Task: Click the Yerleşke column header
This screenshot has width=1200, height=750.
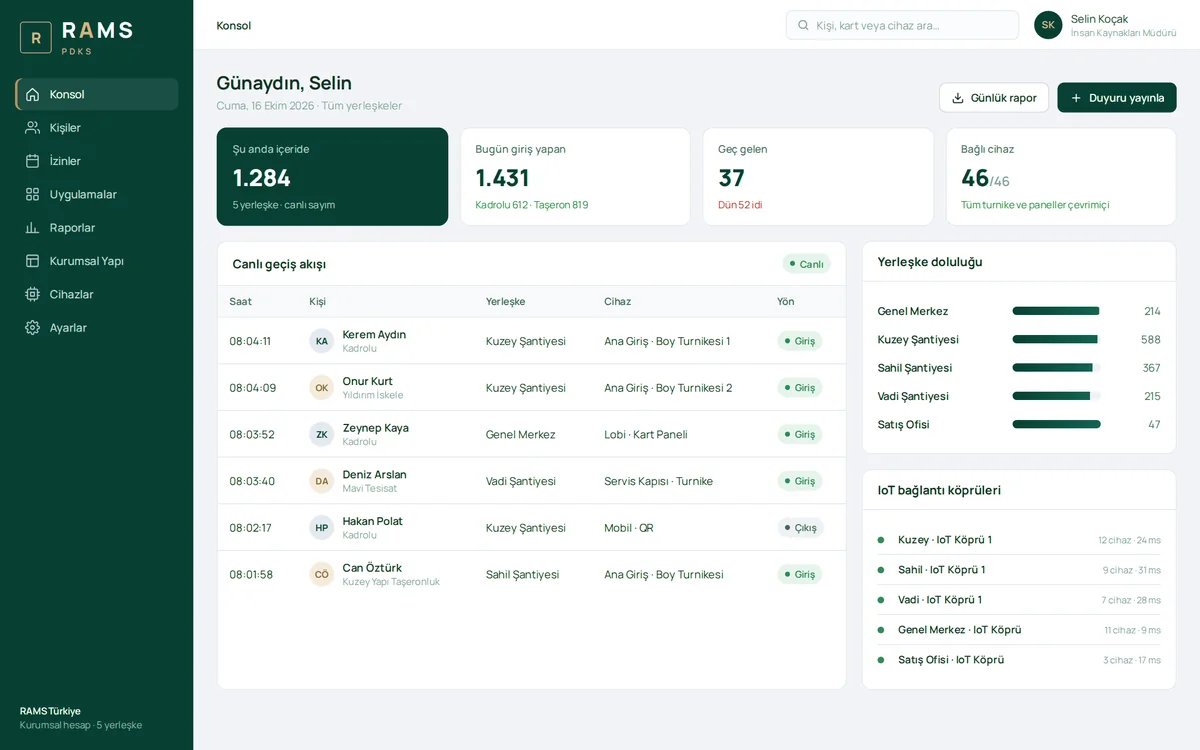Action: point(505,301)
